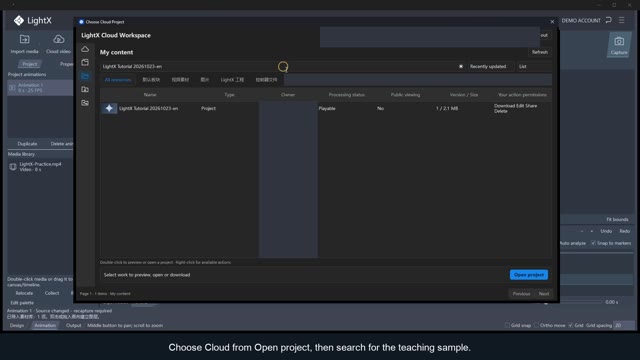Click the Previous page button
The height and width of the screenshot is (360, 640).
[521, 293]
